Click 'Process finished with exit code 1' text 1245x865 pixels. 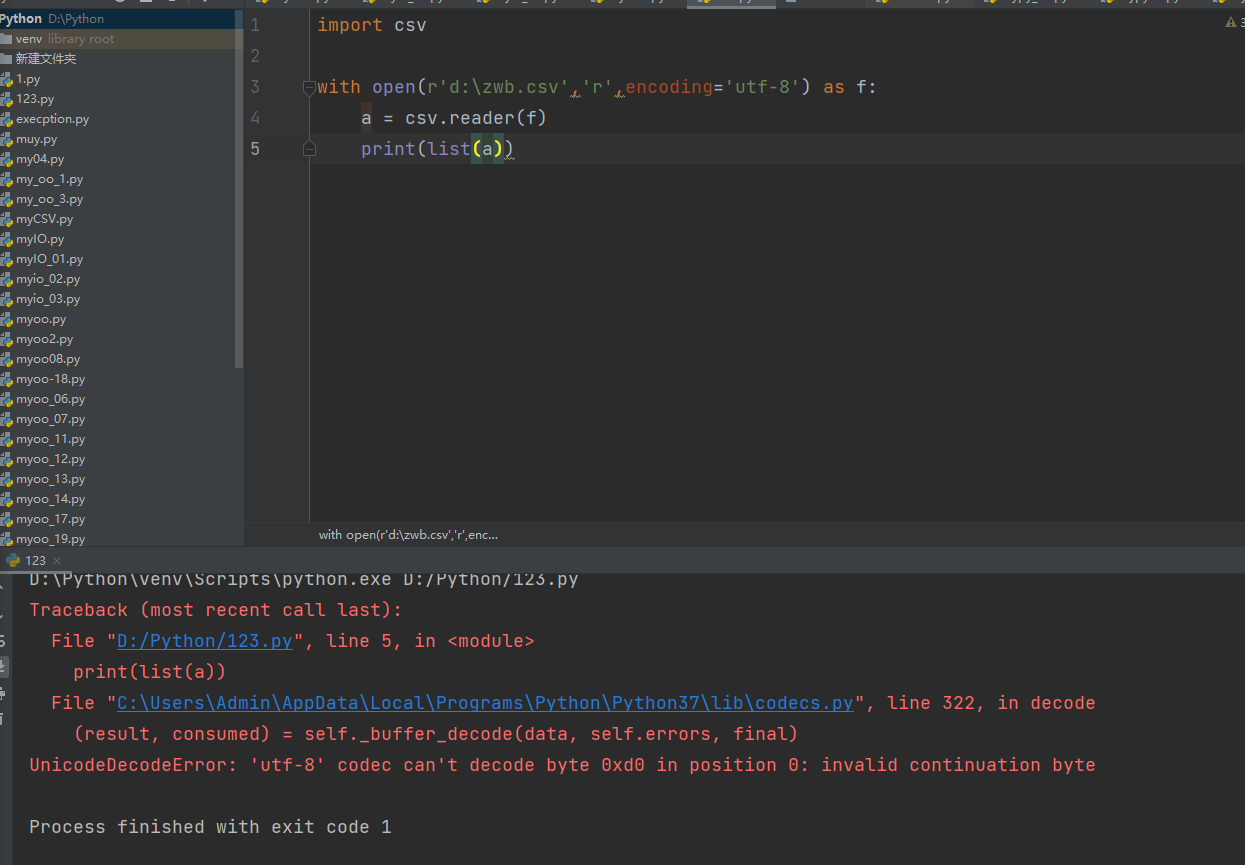pyautogui.click(x=210, y=827)
